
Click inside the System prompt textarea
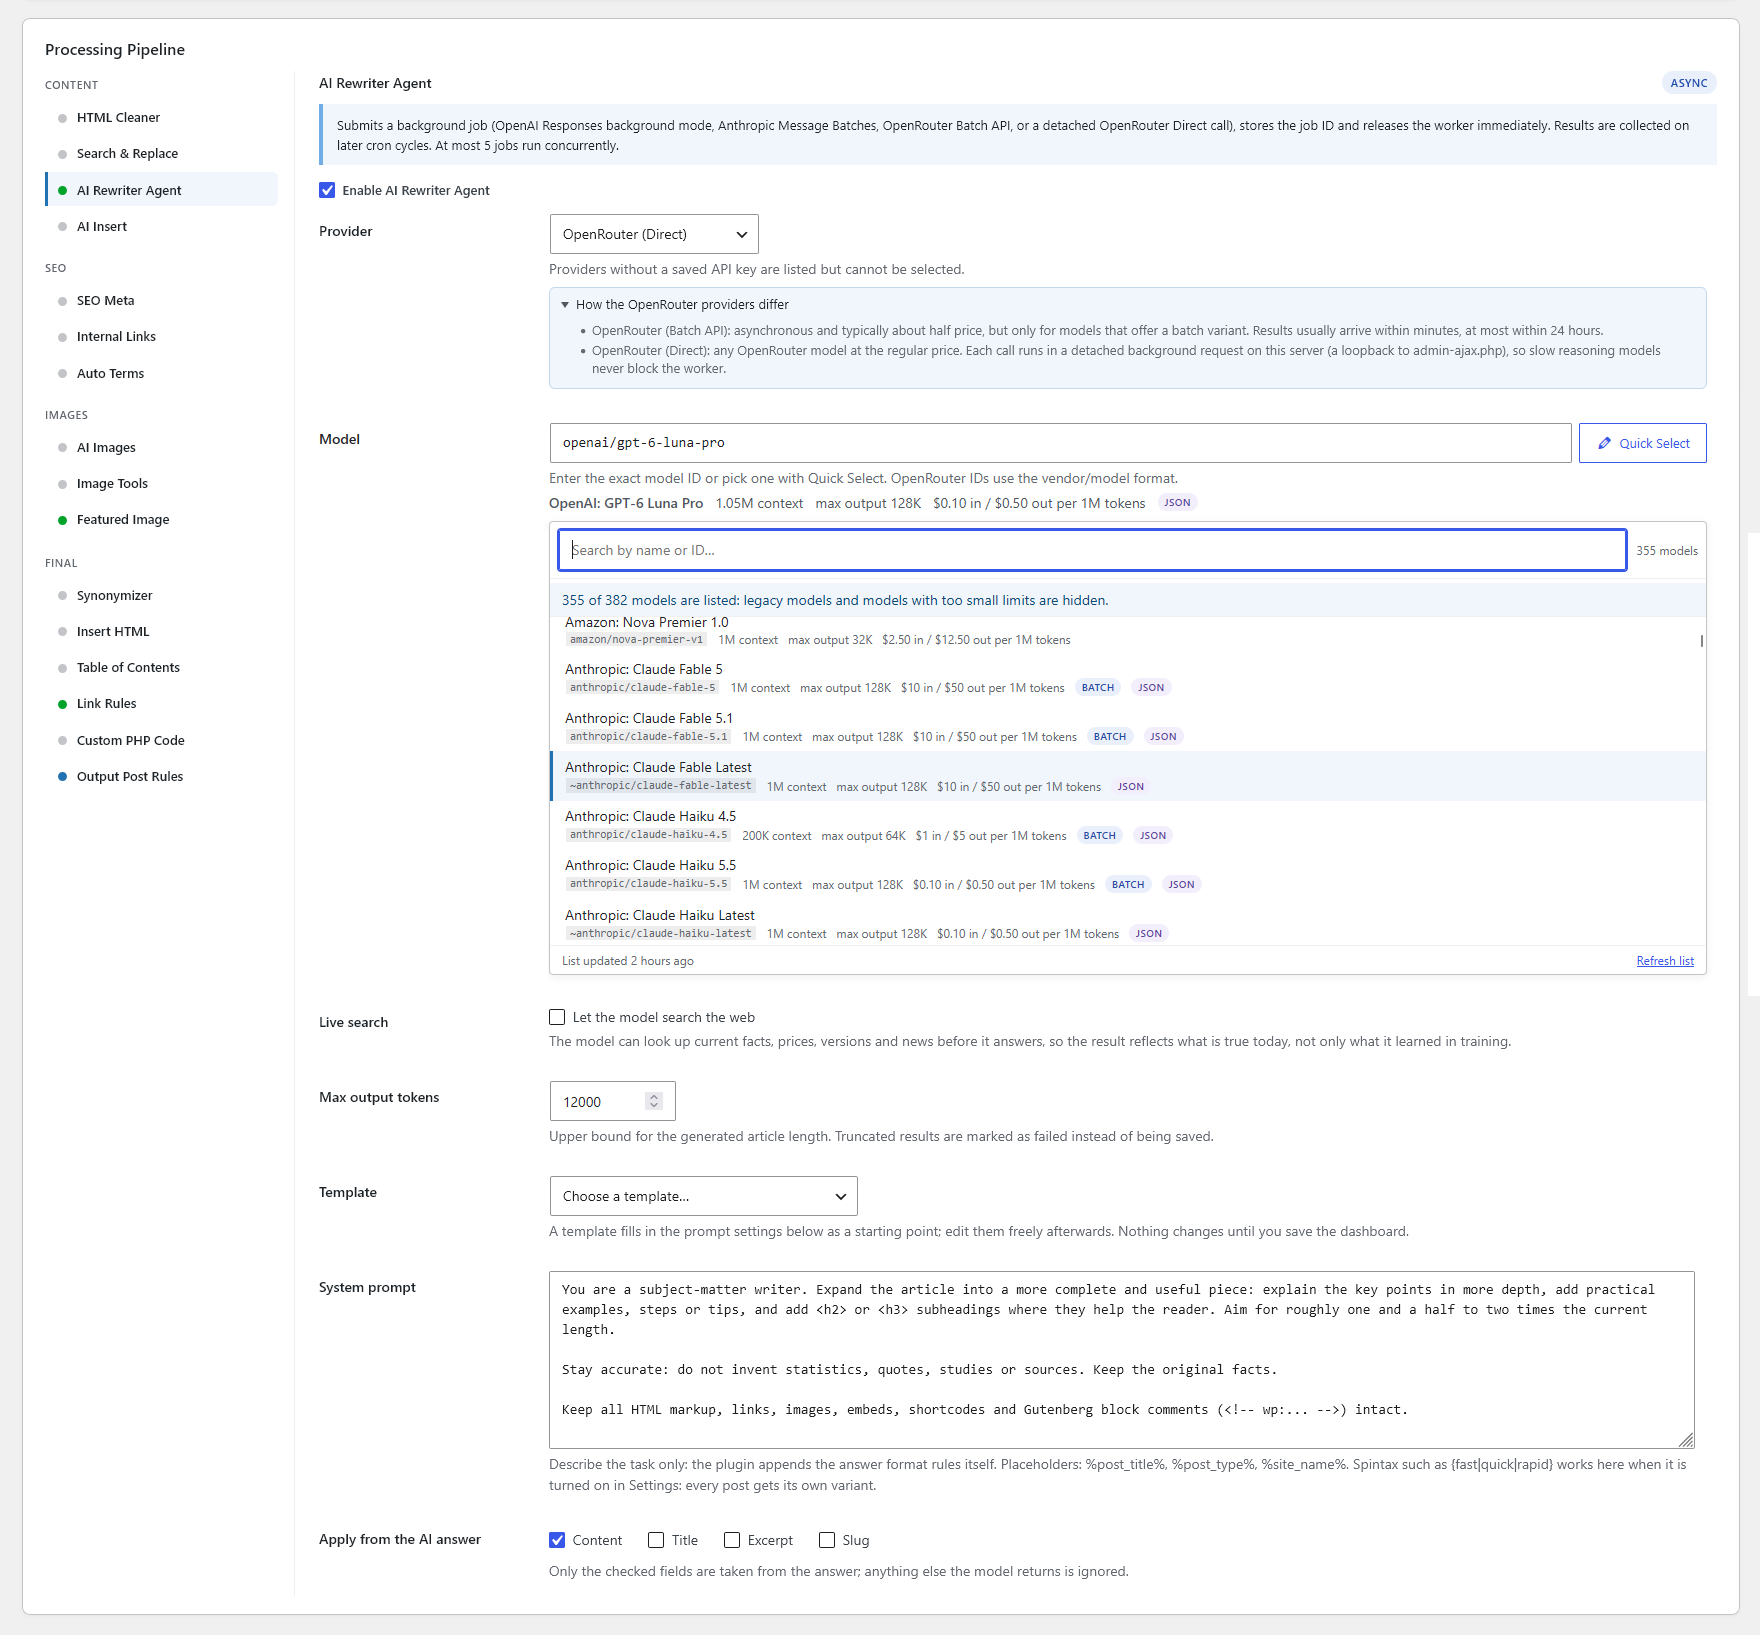(x=1121, y=1359)
